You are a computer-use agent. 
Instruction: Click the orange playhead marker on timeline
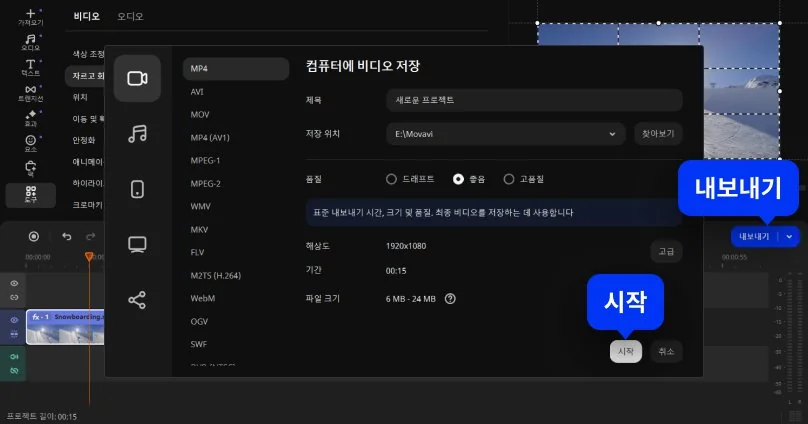(x=89, y=256)
